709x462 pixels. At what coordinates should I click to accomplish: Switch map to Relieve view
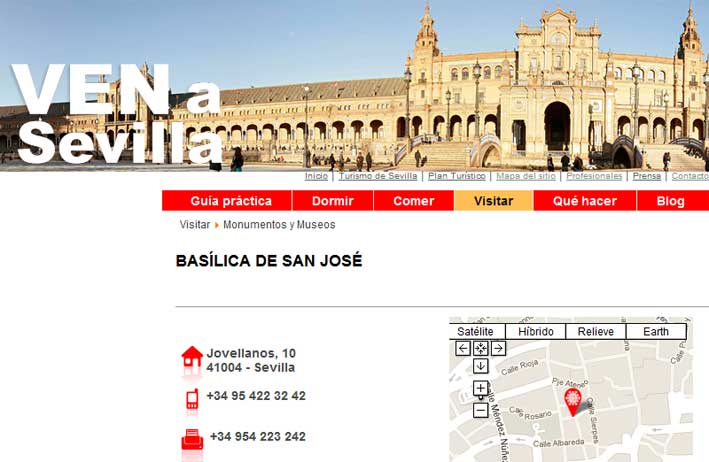tap(596, 331)
